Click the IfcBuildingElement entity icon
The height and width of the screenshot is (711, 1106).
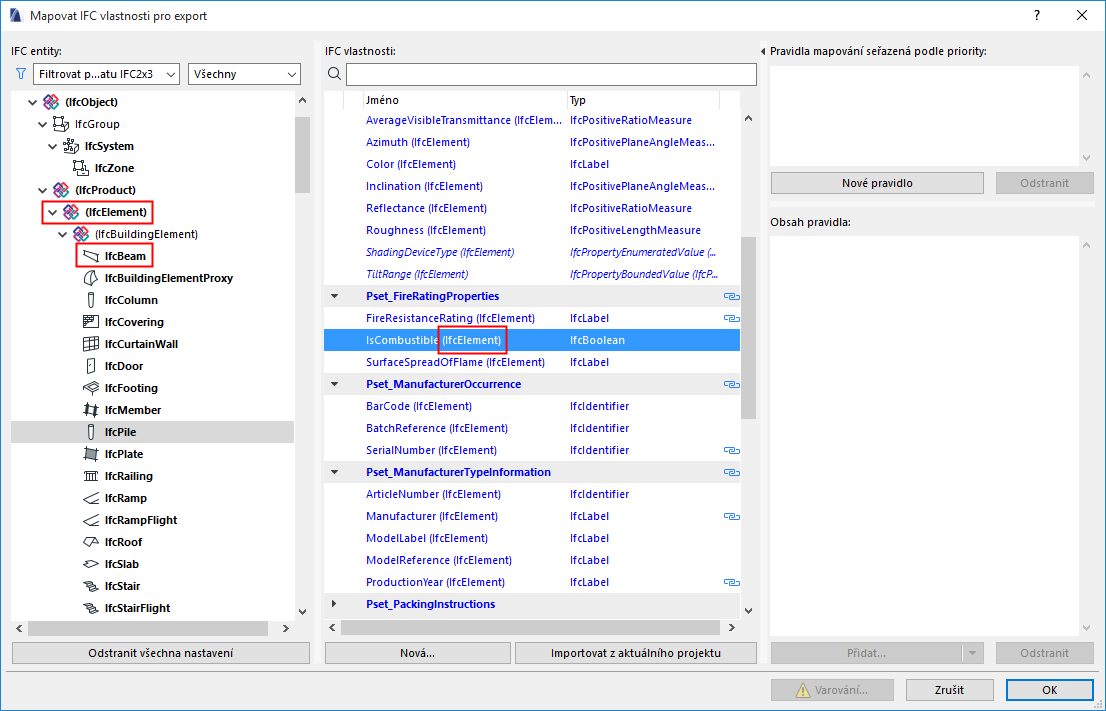(81, 234)
